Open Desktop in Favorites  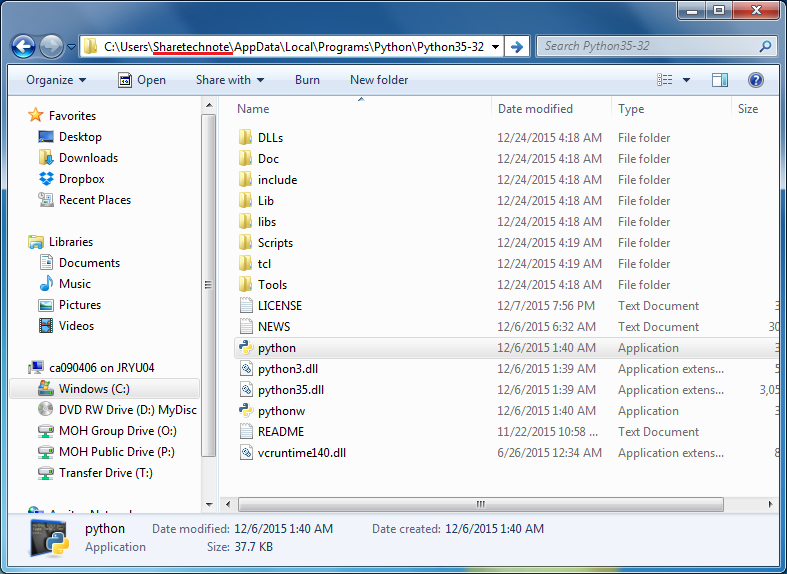pos(70,136)
